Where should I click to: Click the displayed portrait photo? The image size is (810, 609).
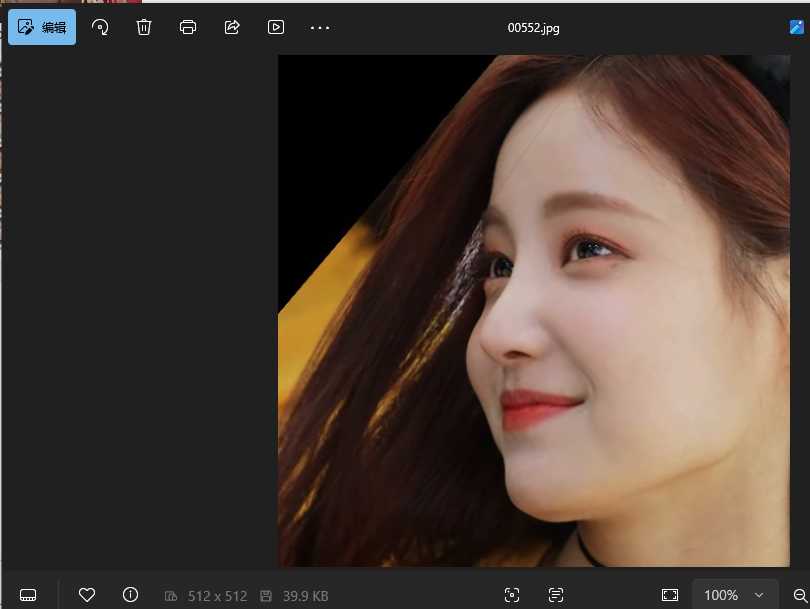pyautogui.click(x=534, y=310)
